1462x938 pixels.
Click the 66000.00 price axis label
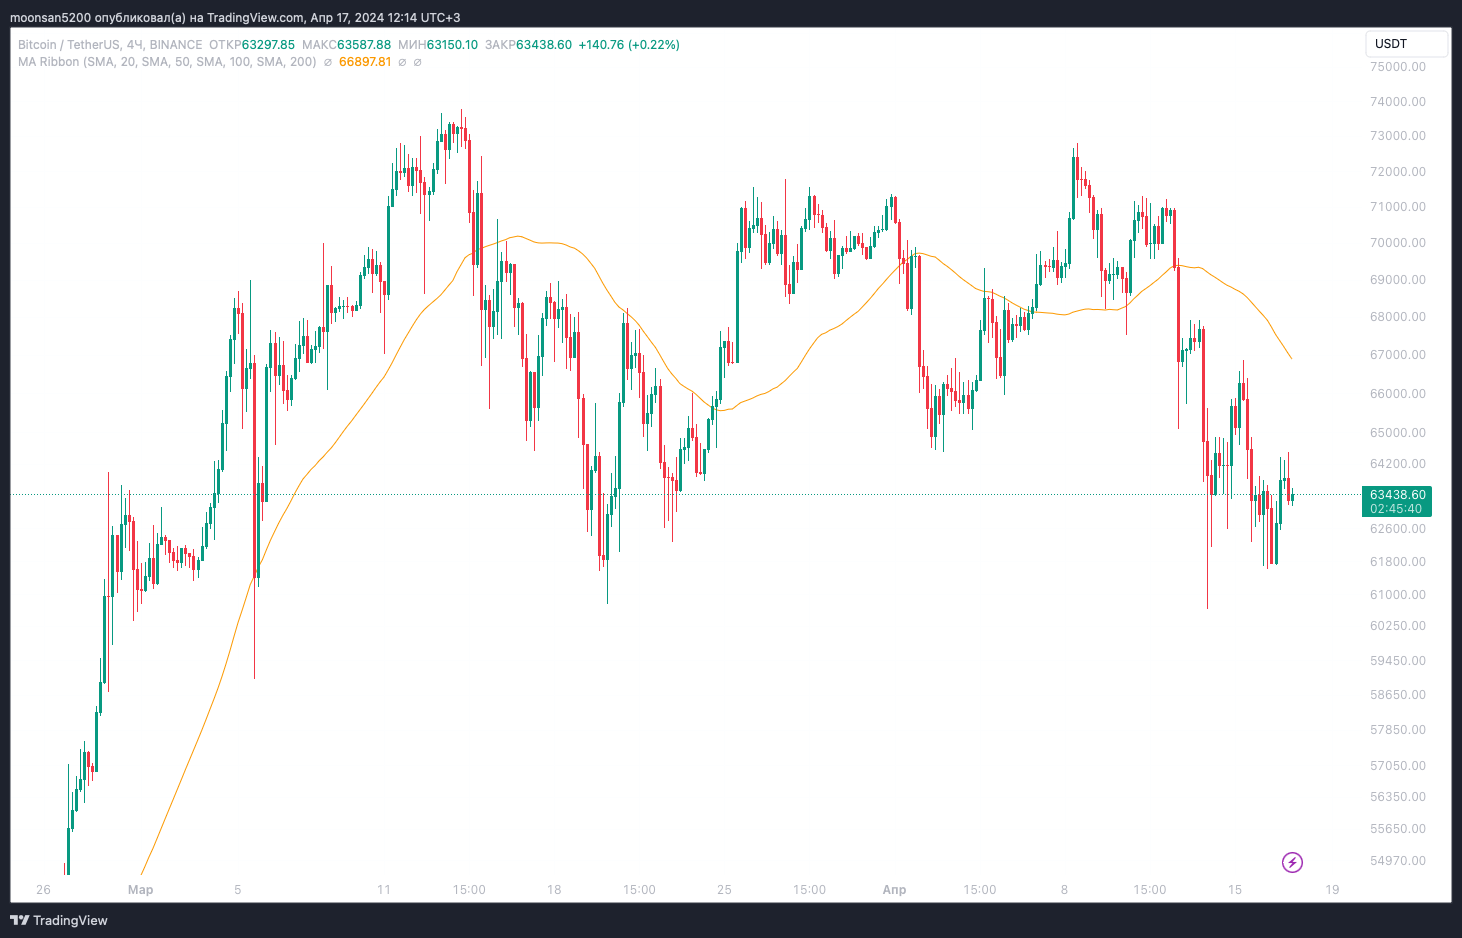[x=1398, y=394]
